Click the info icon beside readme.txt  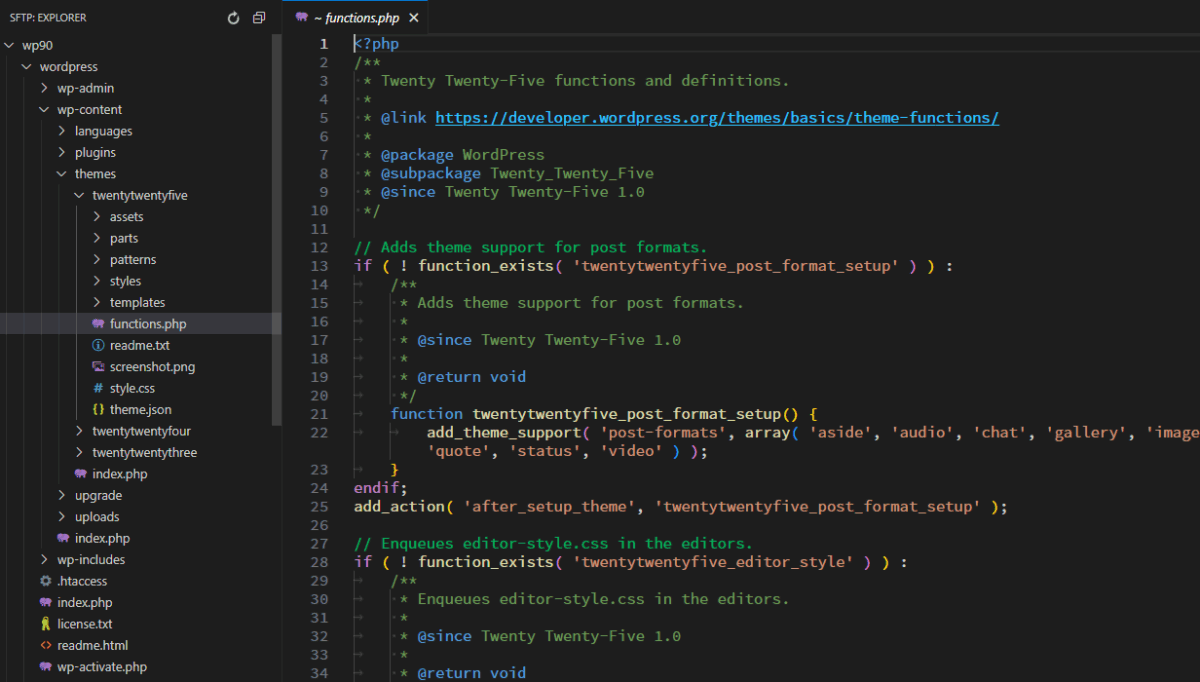[x=98, y=345]
